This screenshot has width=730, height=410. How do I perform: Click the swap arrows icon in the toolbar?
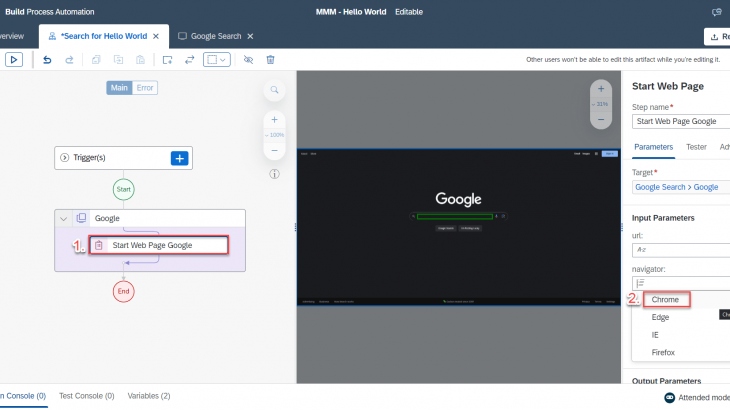pyautogui.click(x=189, y=60)
